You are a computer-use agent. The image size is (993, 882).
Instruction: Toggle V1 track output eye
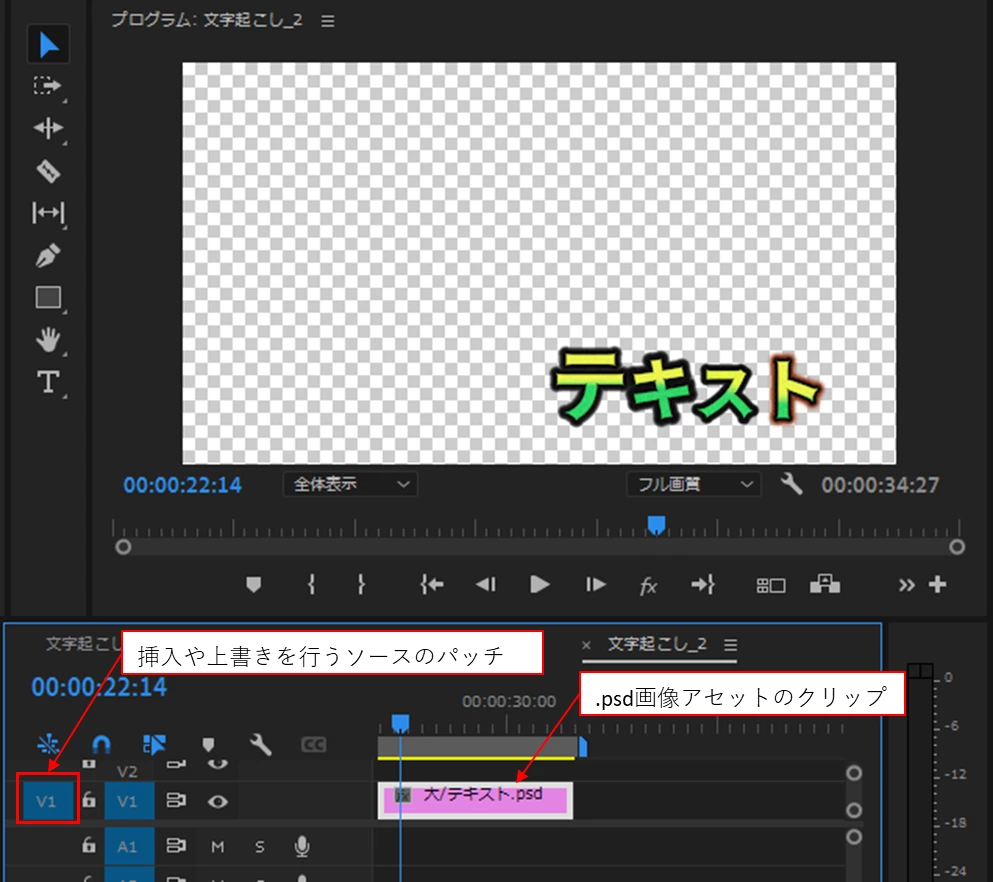point(218,802)
